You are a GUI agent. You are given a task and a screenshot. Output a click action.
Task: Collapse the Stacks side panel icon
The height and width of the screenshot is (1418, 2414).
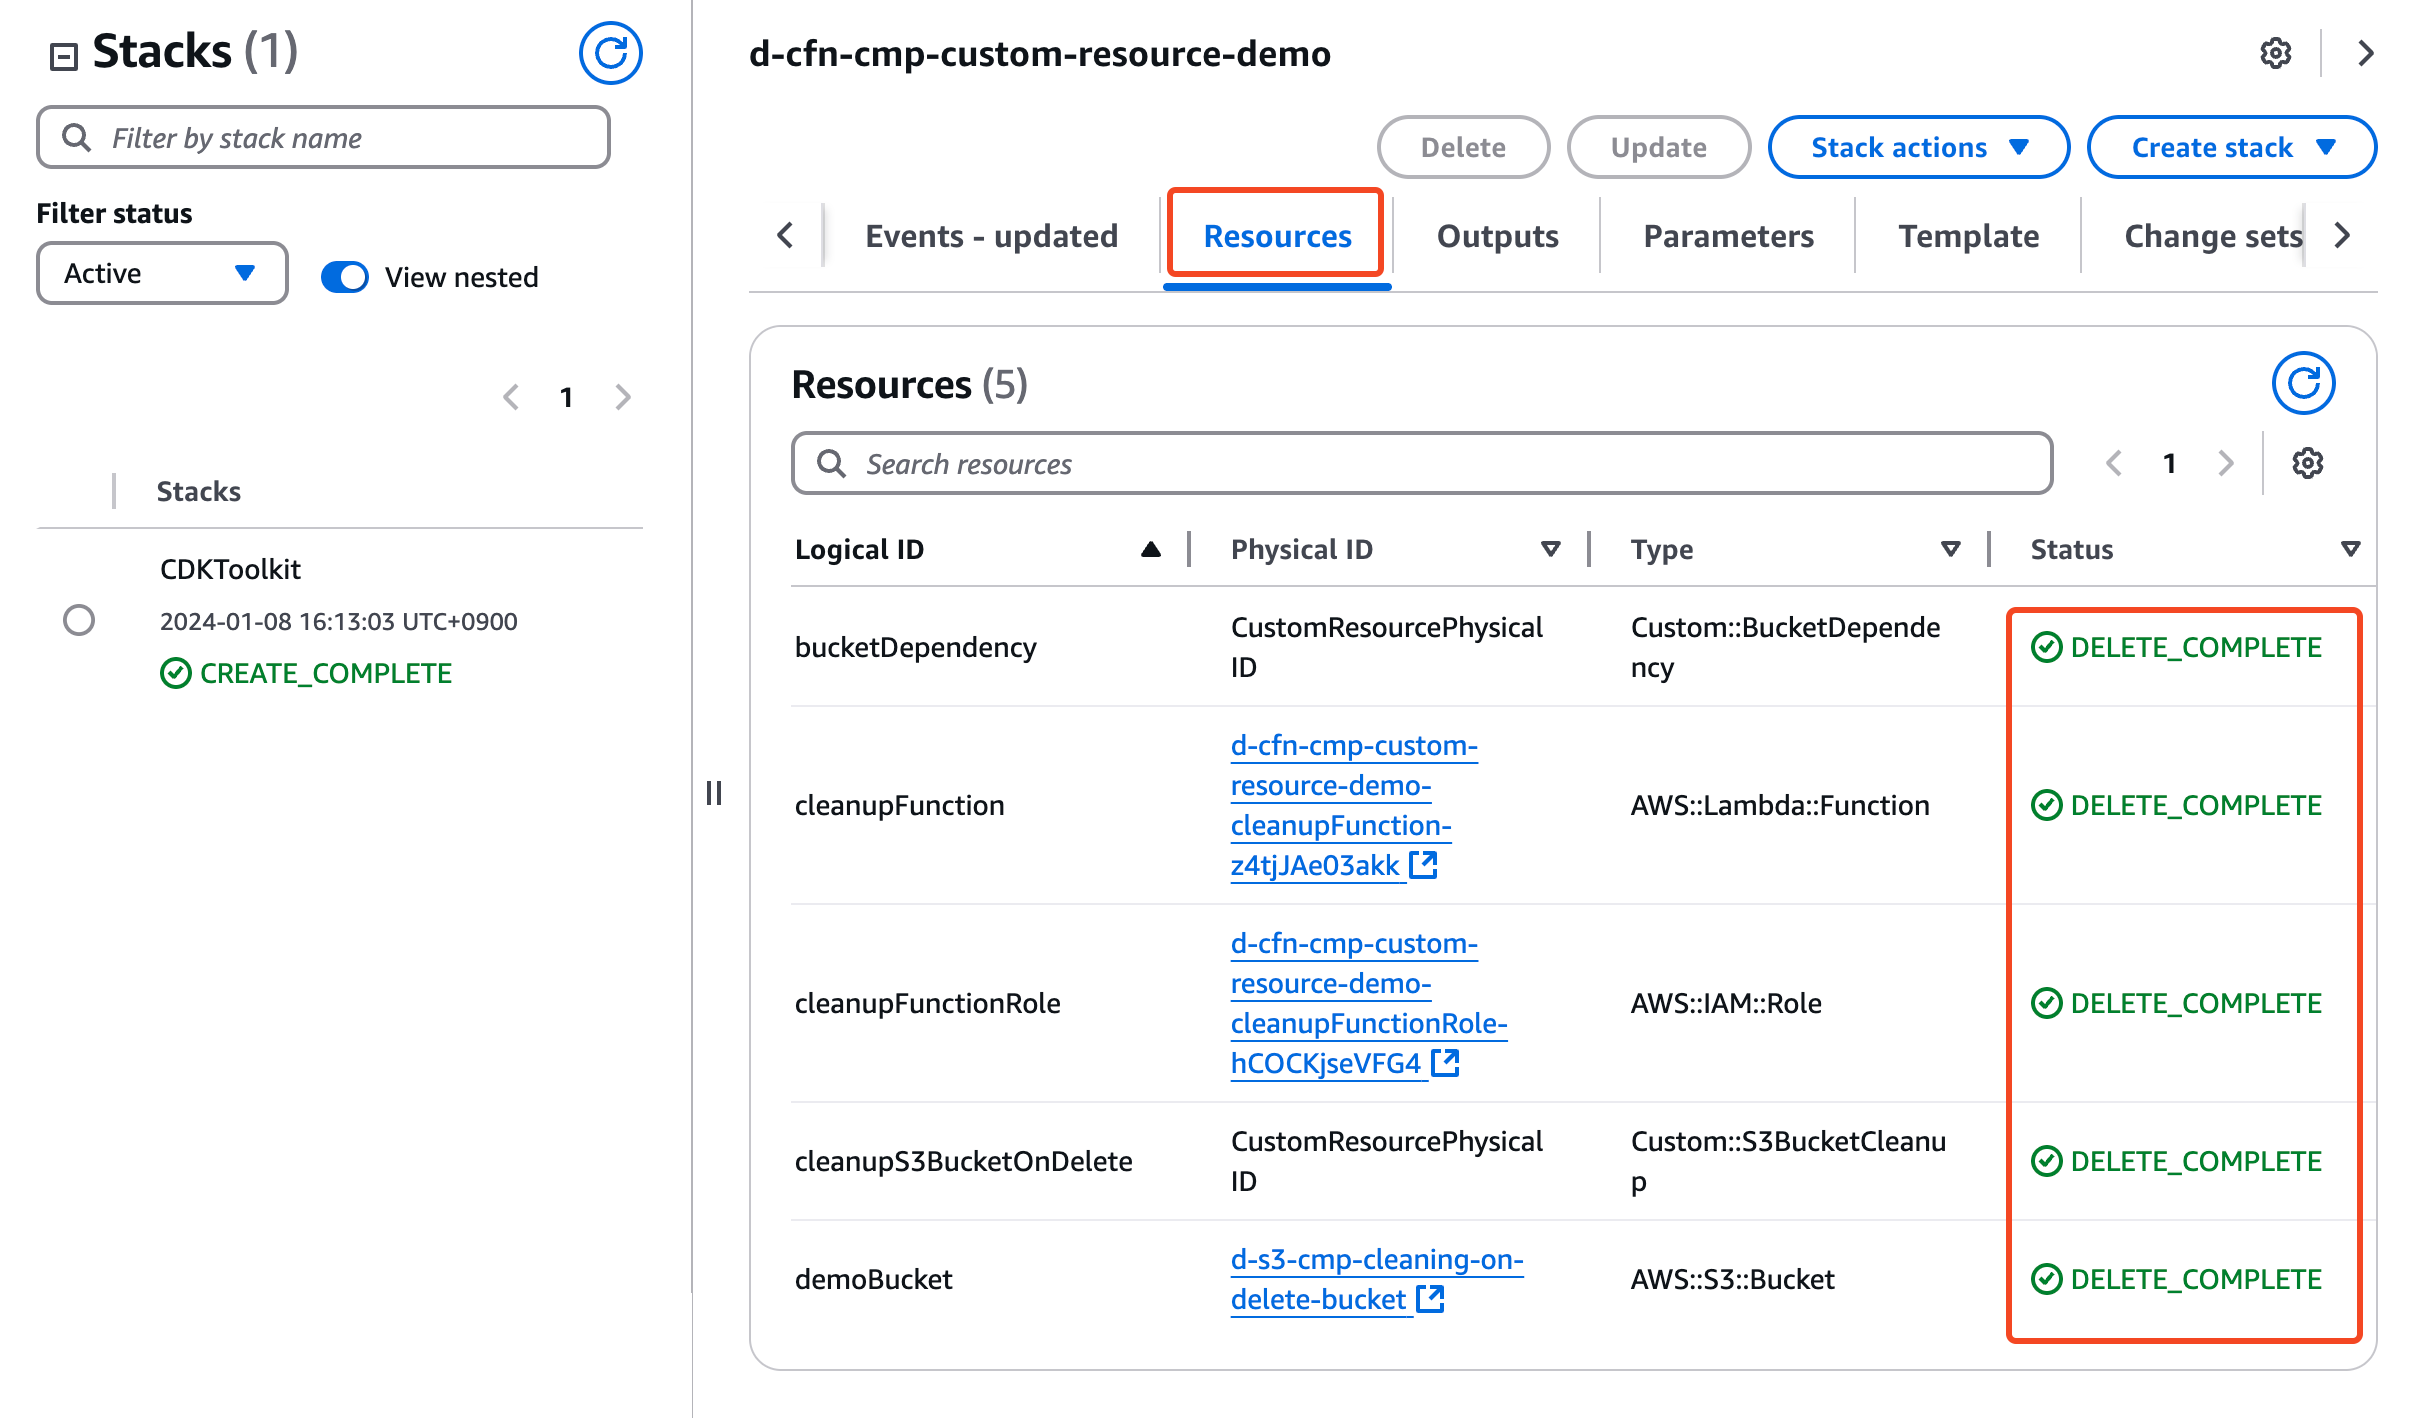[x=64, y=56]
